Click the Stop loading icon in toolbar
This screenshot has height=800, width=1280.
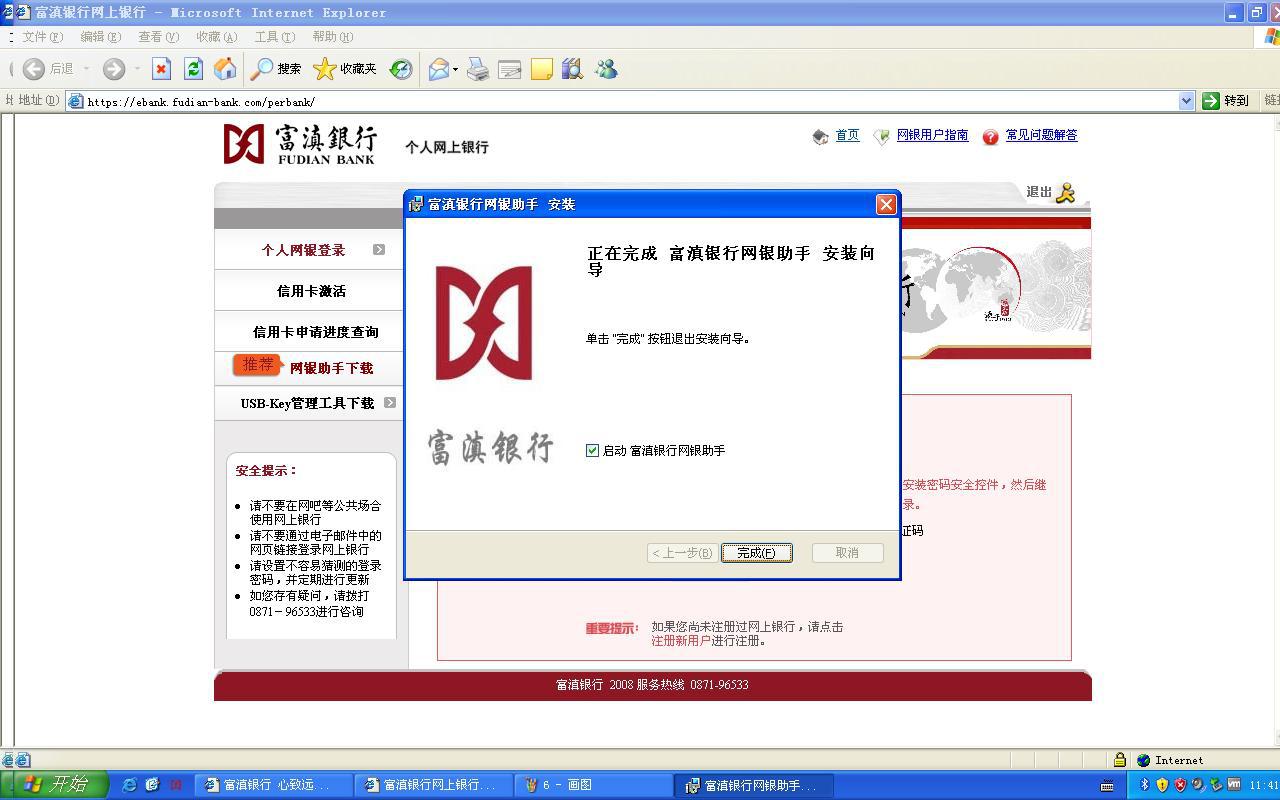click(161, 69)
